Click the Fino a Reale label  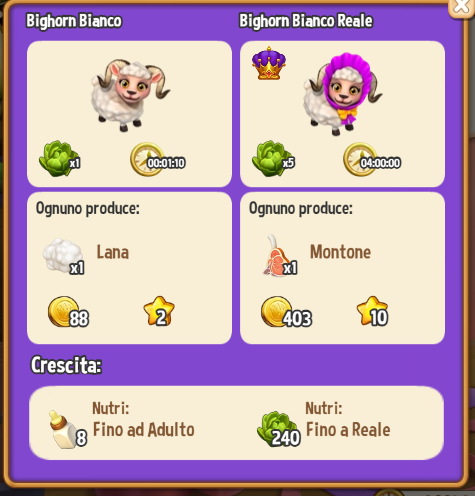coord(348,429)
